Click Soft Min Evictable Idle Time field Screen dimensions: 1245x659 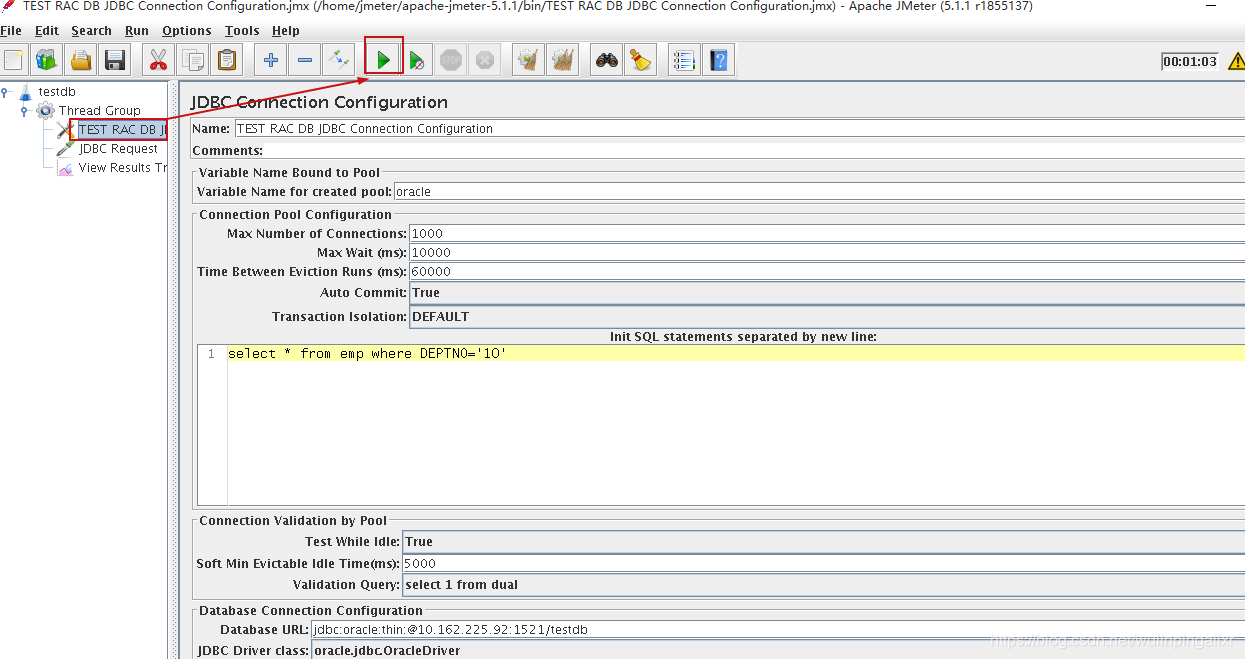(x=823, y=563)
